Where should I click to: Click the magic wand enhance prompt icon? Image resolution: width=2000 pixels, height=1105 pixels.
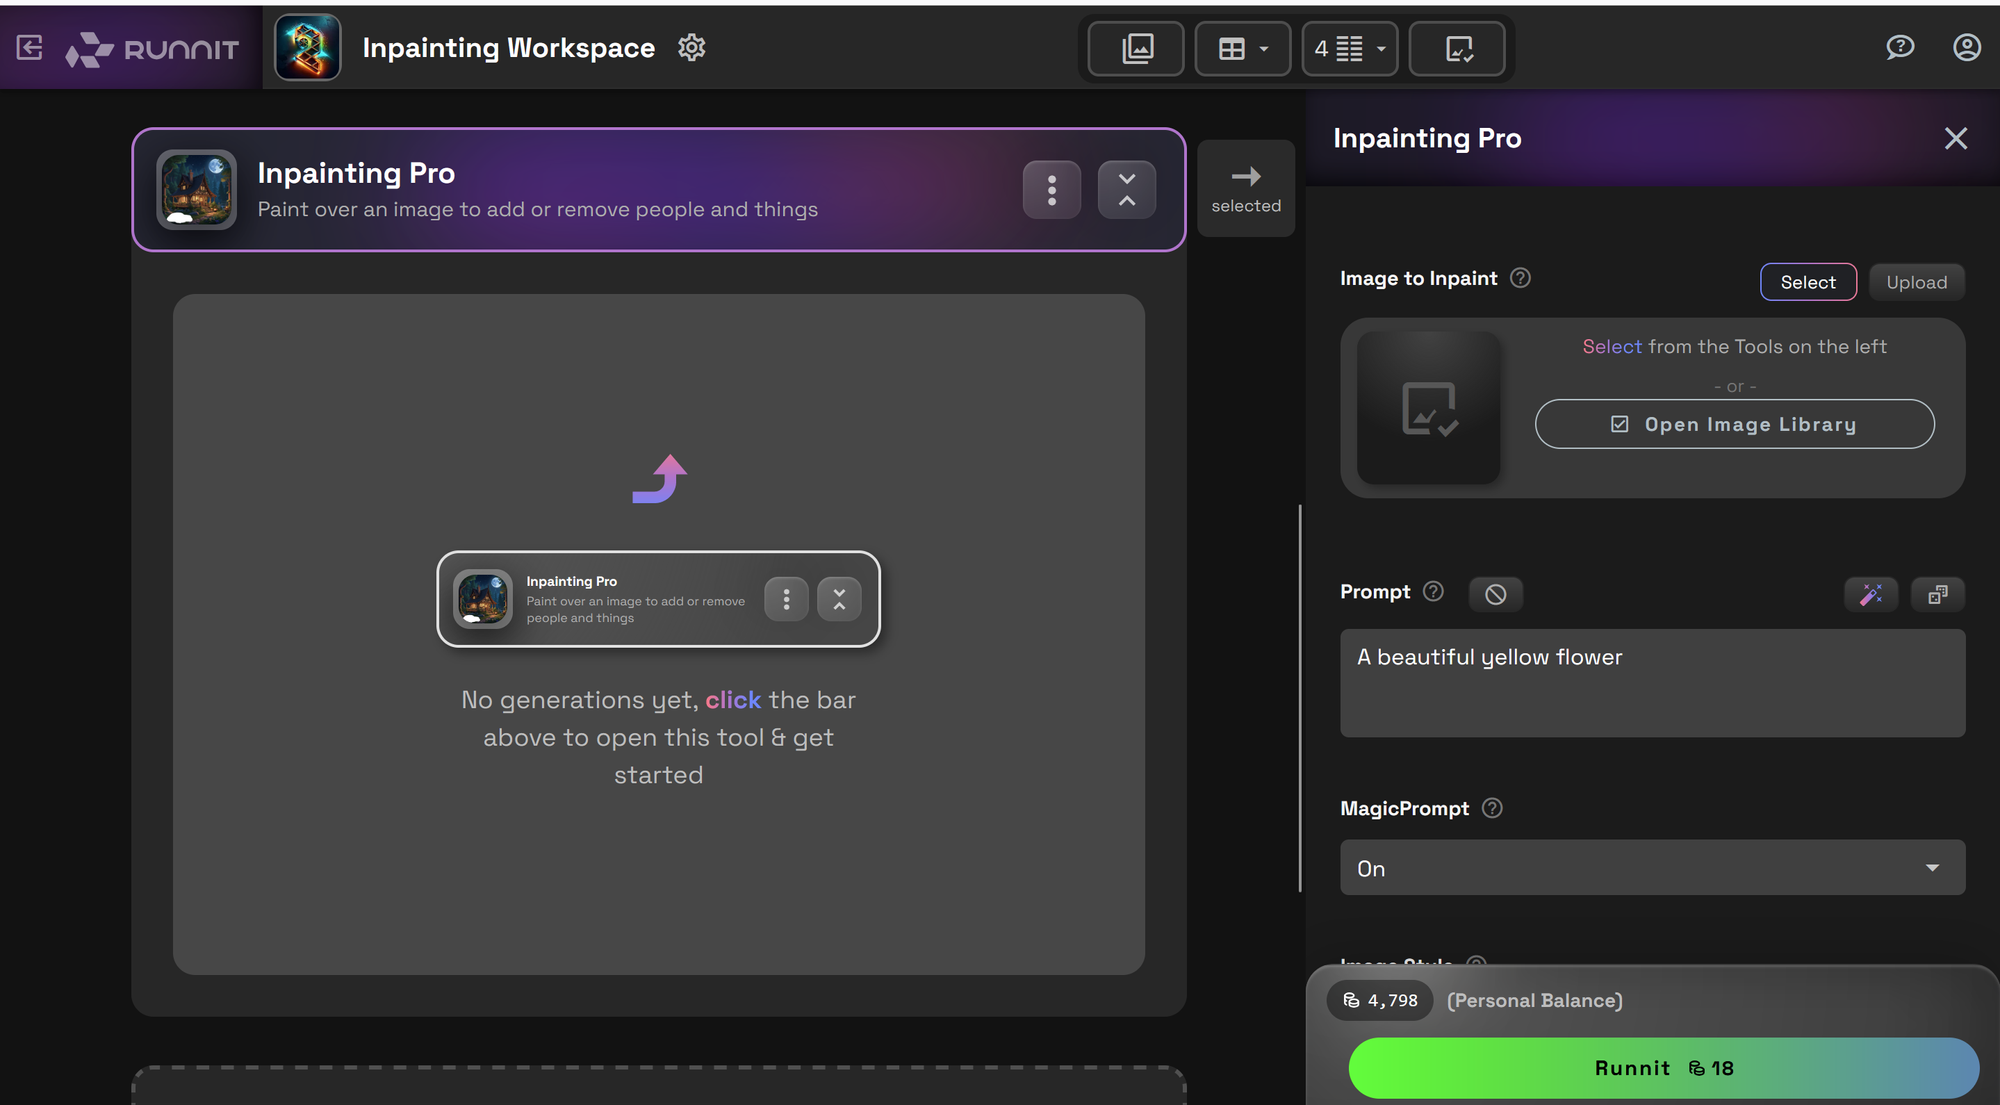[1870, 594]
